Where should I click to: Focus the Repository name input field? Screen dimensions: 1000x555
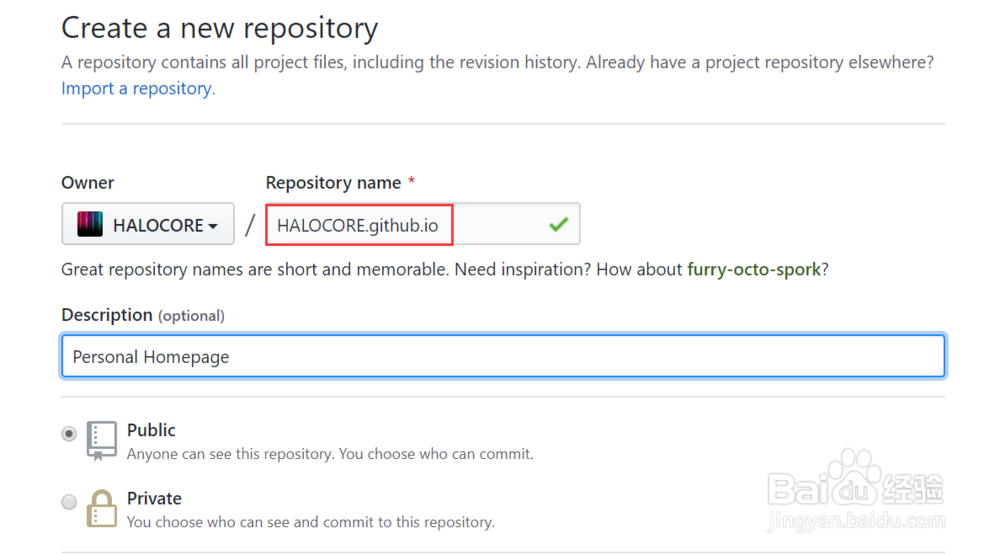[423, 224]
